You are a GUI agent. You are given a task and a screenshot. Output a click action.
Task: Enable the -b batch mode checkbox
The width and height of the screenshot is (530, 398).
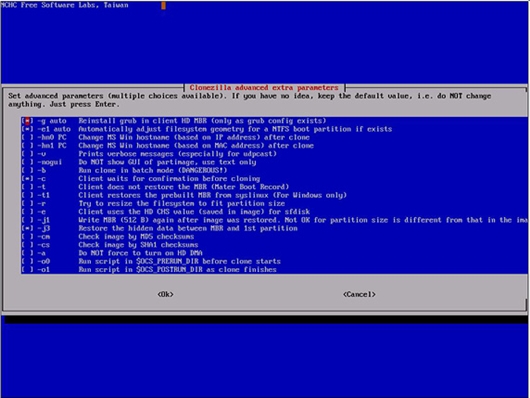click(27, 170)
